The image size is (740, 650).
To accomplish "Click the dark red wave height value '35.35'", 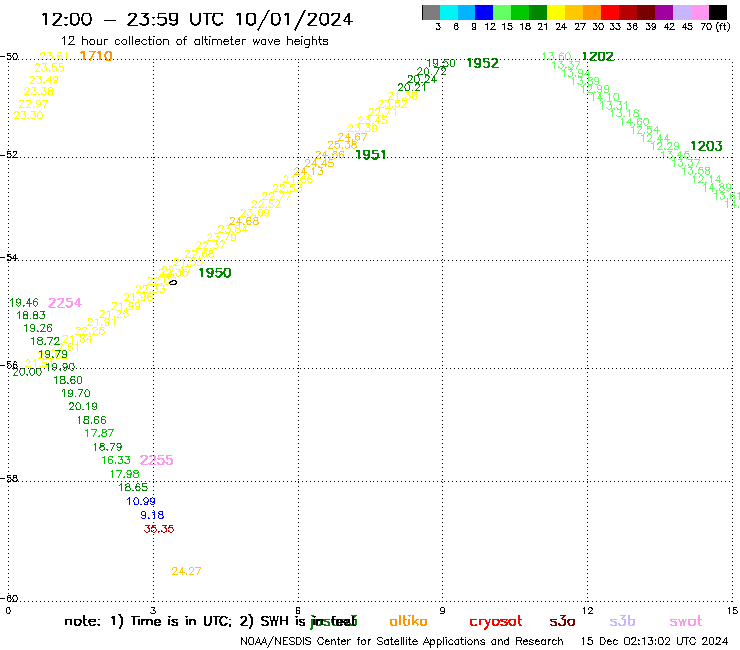I will tap(159, 529).
